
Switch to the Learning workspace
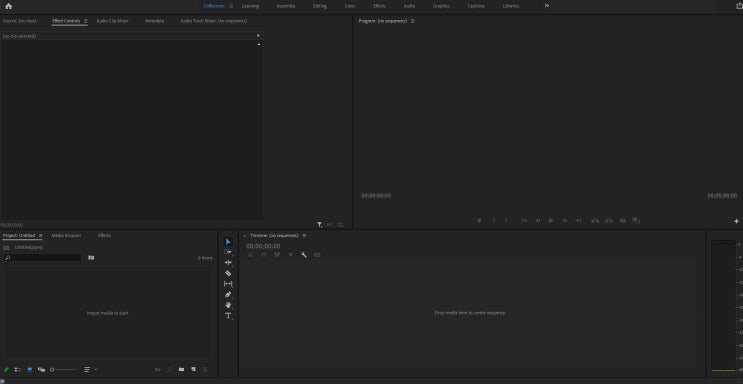coord(250,6)
